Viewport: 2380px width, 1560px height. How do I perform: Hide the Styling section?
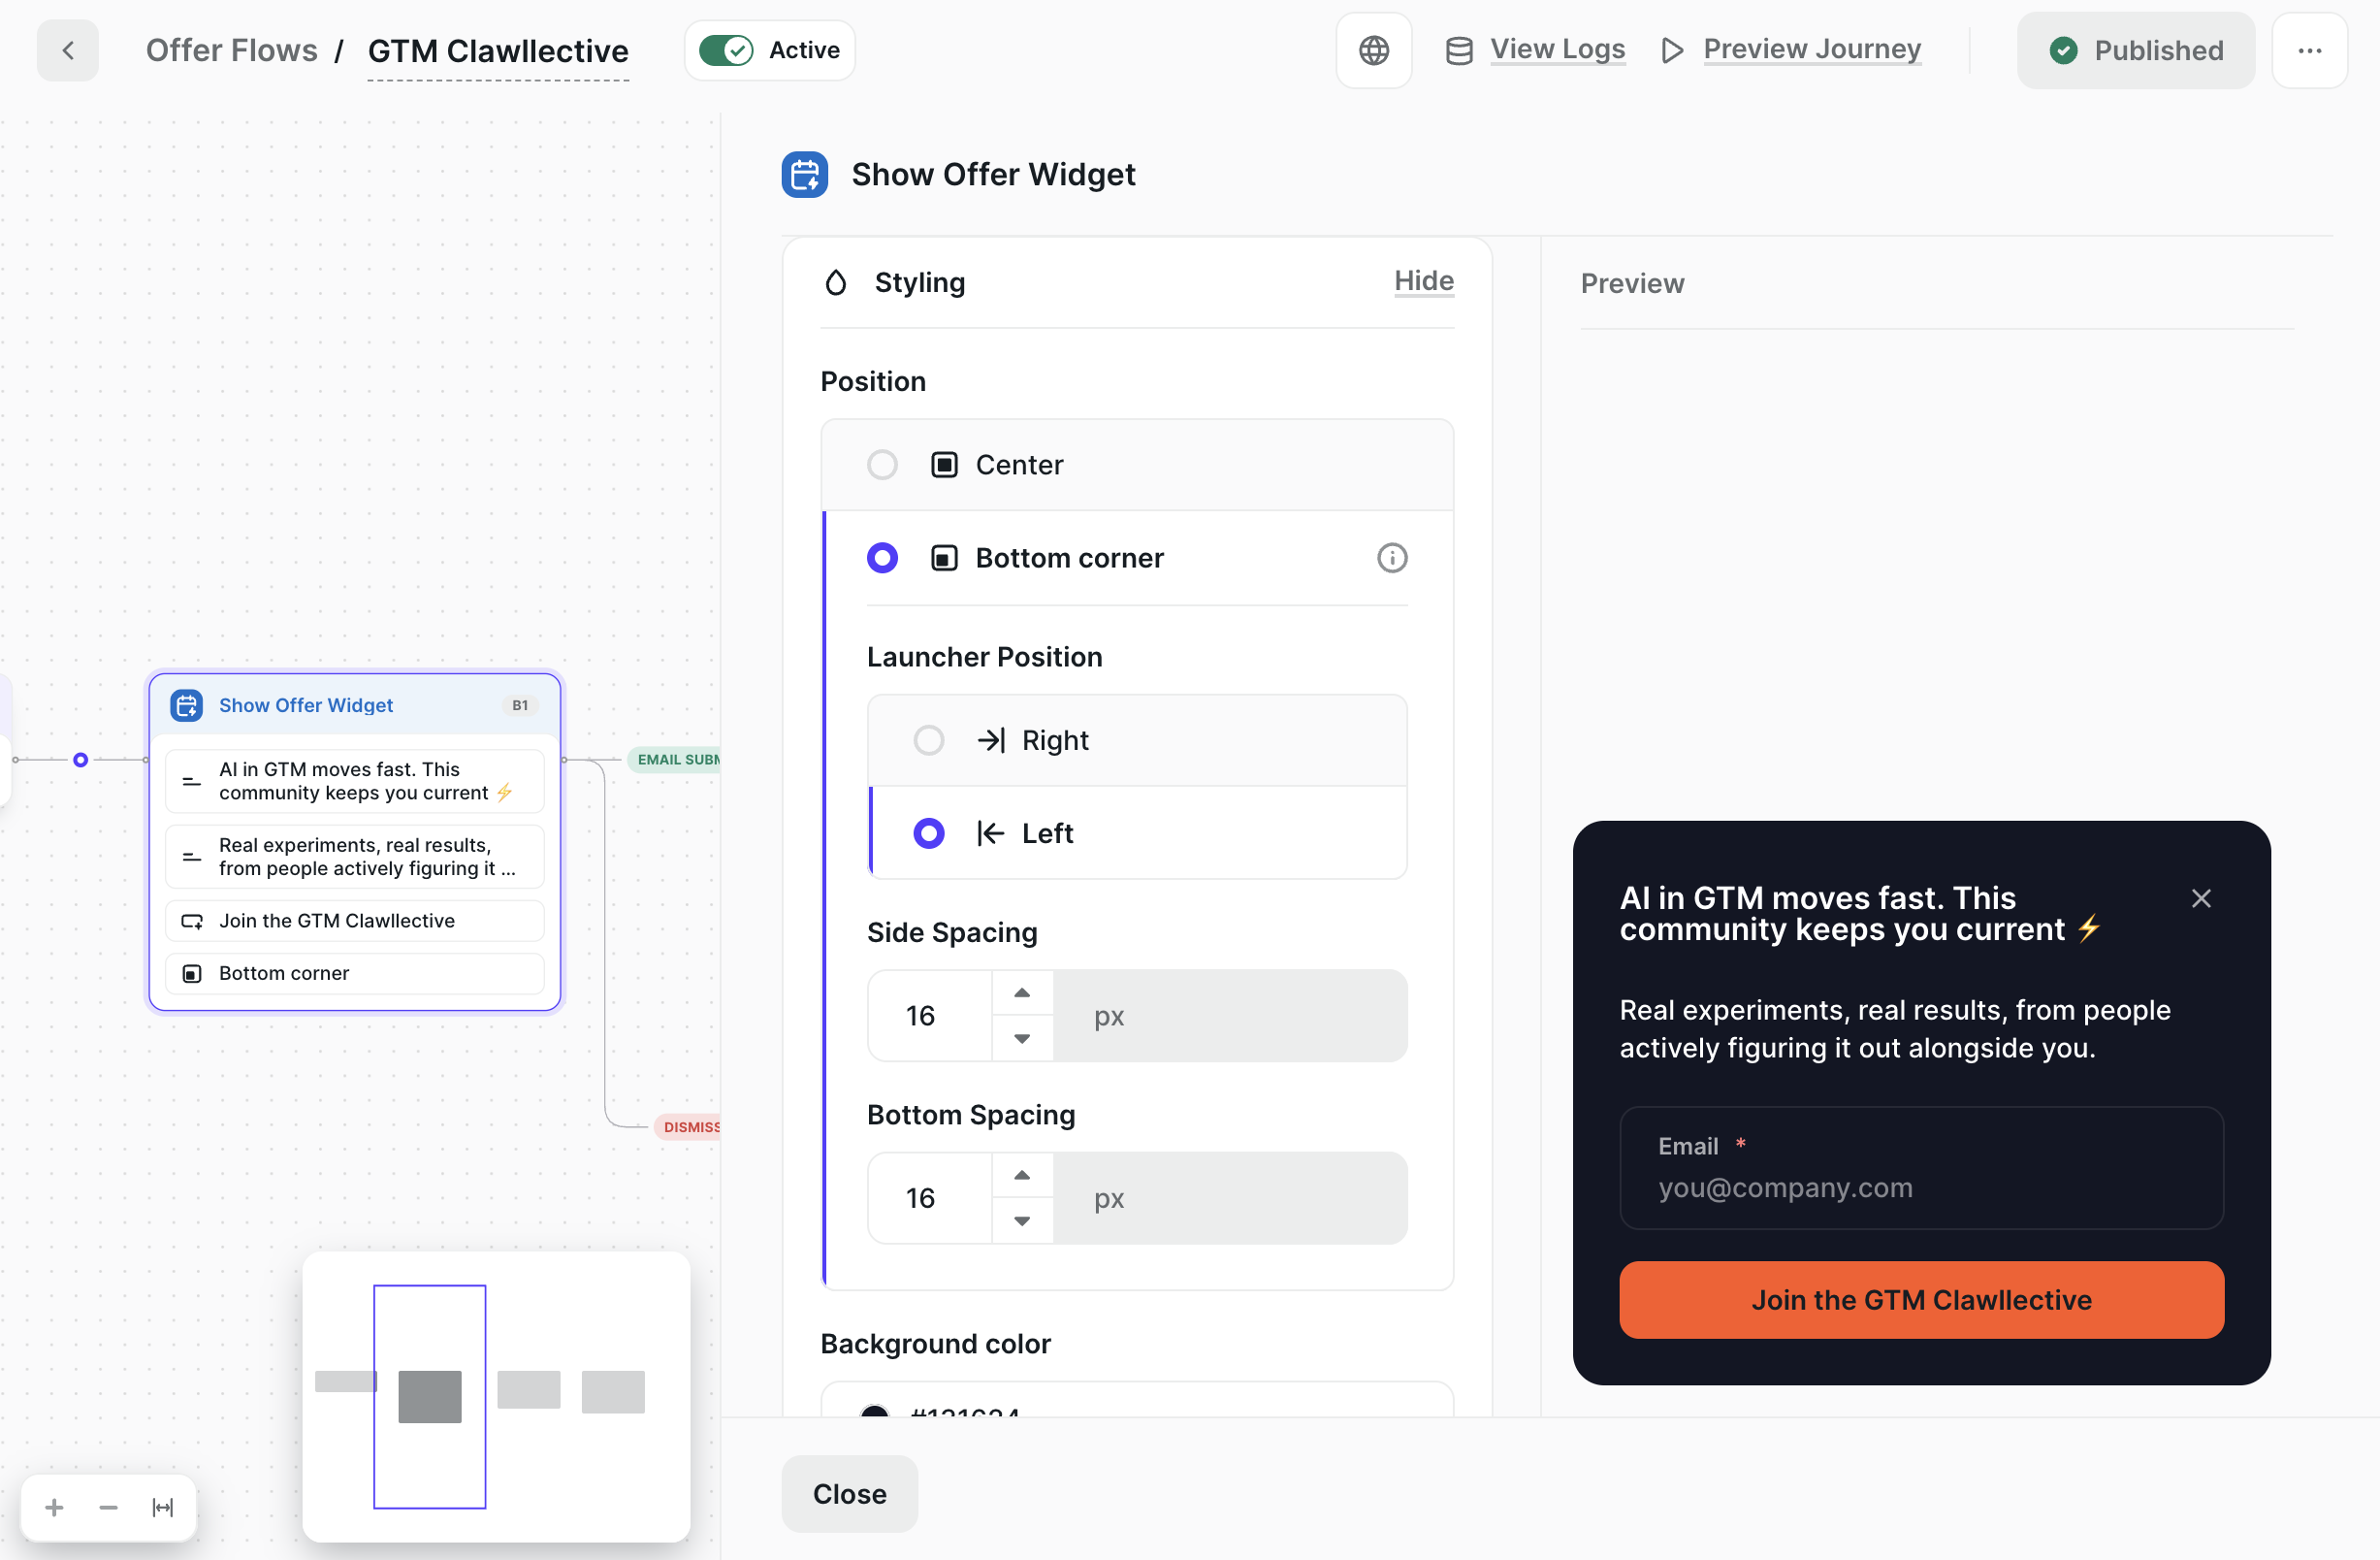tap(1423, 281)
